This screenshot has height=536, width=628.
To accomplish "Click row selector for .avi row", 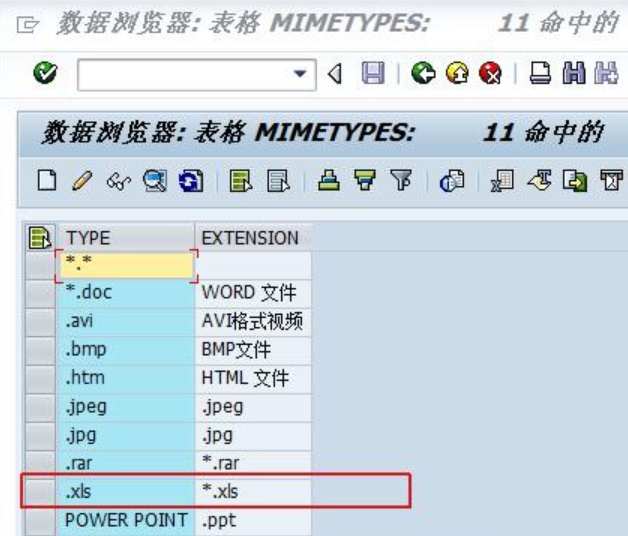I will [40, 322].
